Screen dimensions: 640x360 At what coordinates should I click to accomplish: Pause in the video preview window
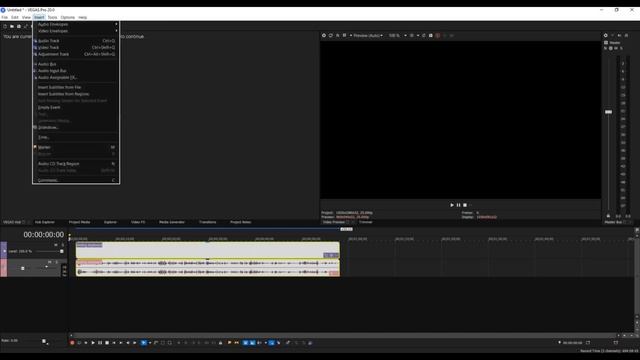click(458, 205)
